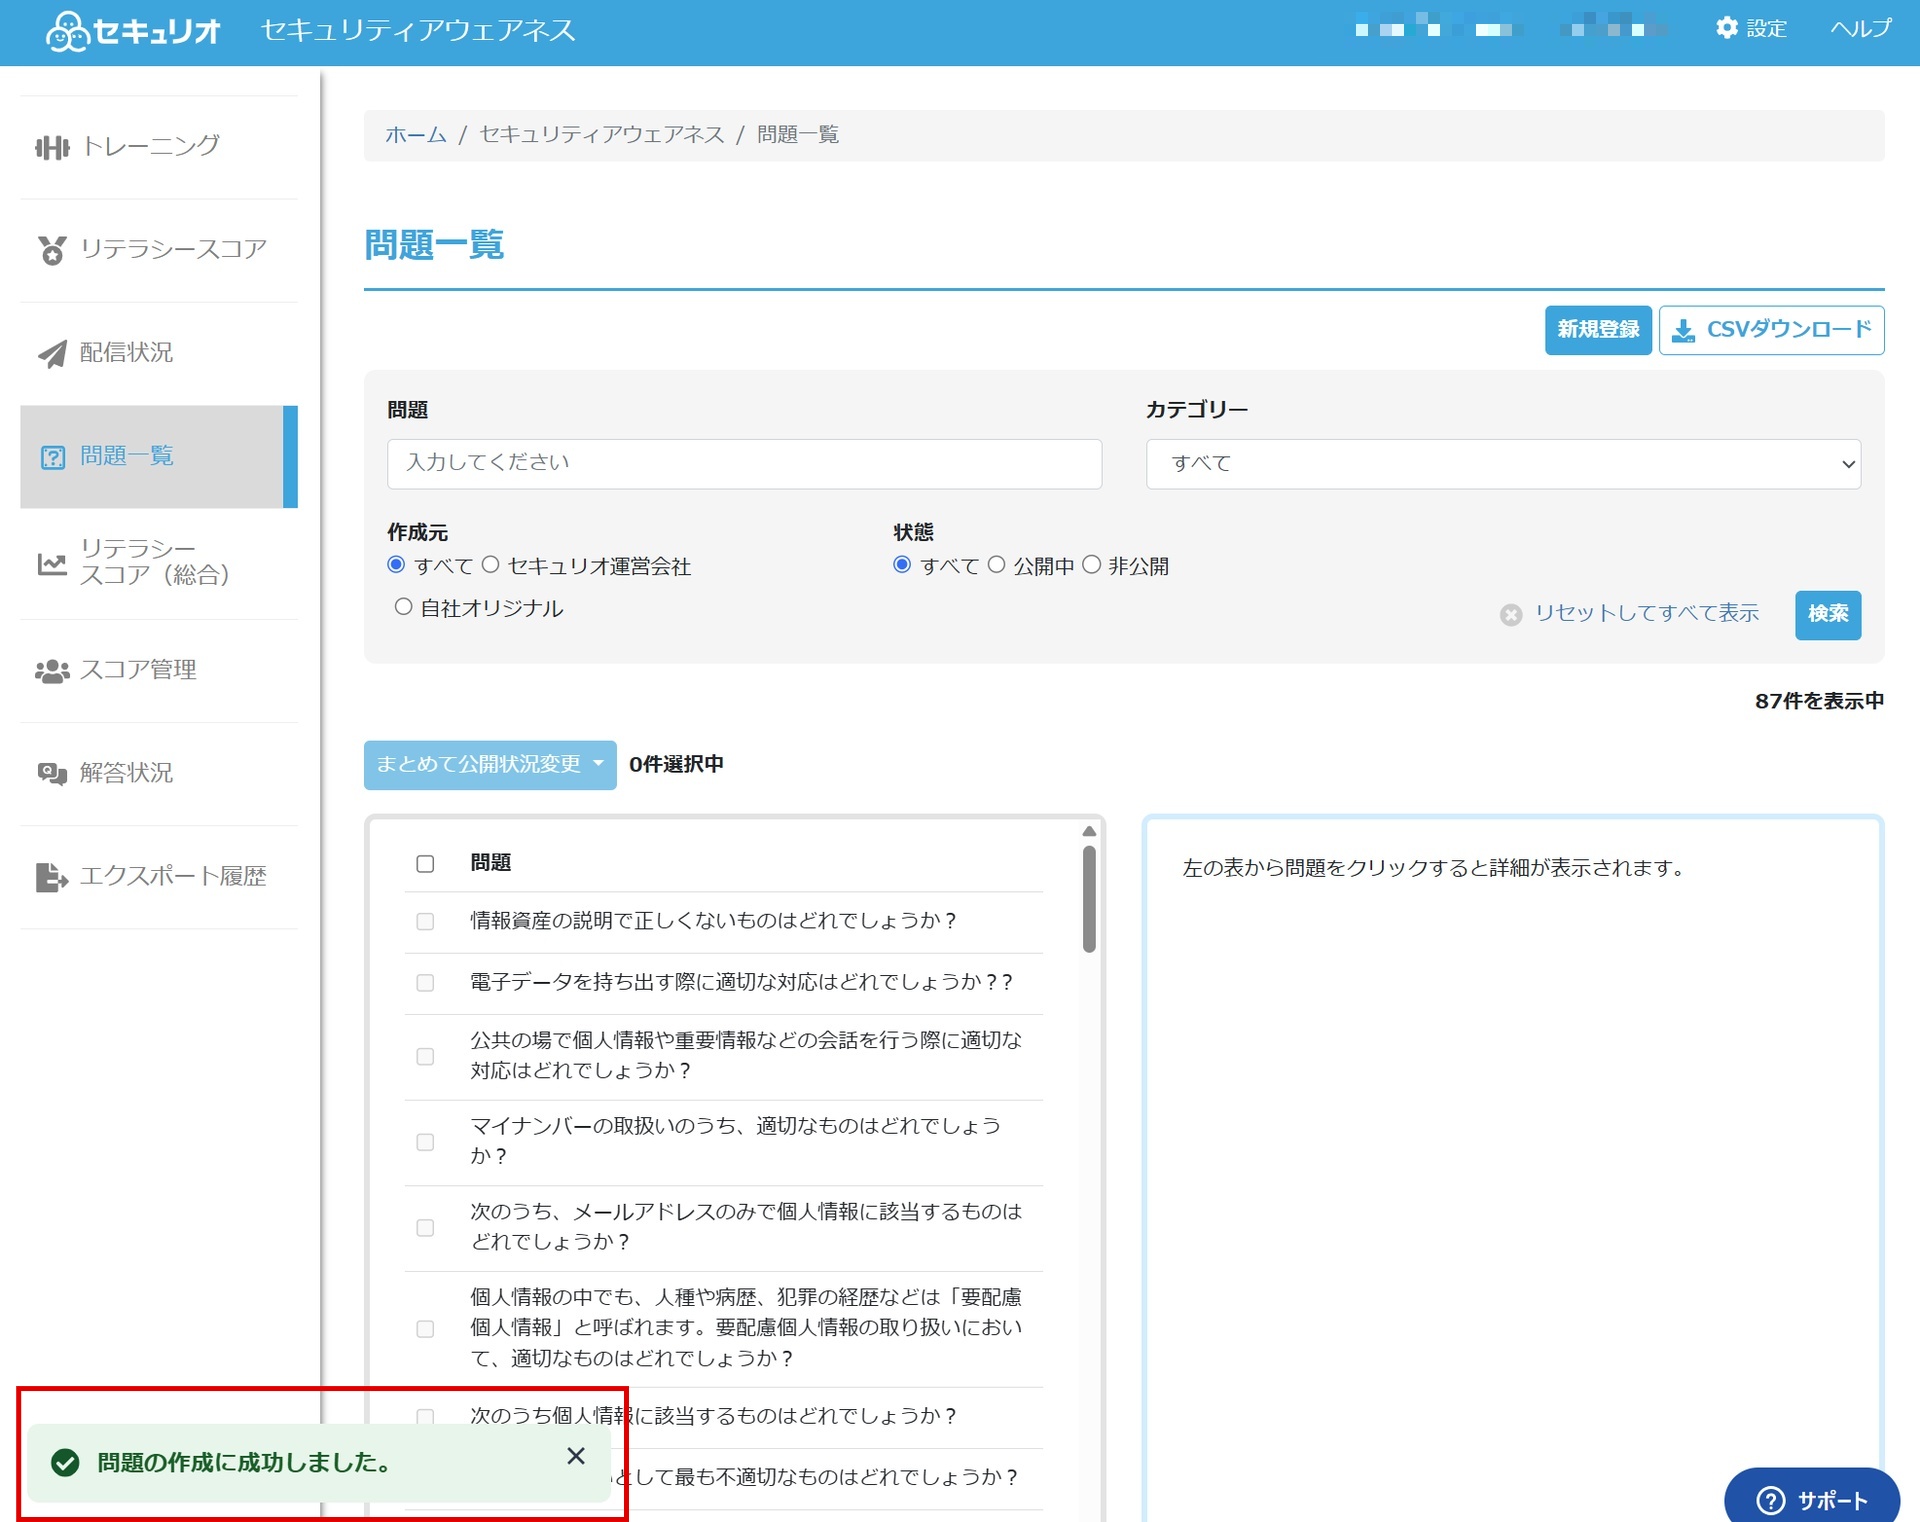The width and height of the screenshot is (1920, 1522).
Task: Open エクスポート履歴 in the sidebar
Action: tap(159, 877)
